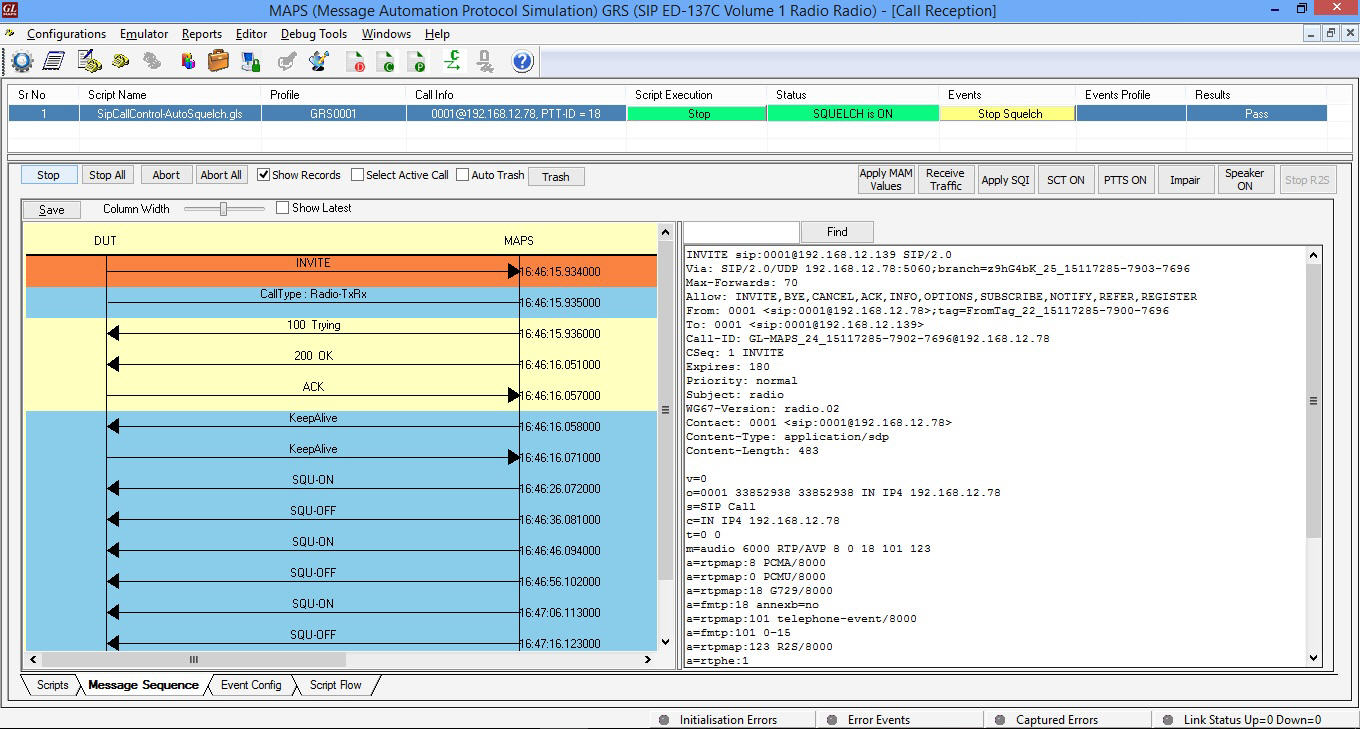Screen dimensions: 1360x729
Task: Click the SipCallControl-AutoSquelch.gls script name cell
Action: (x=170, y=114)
